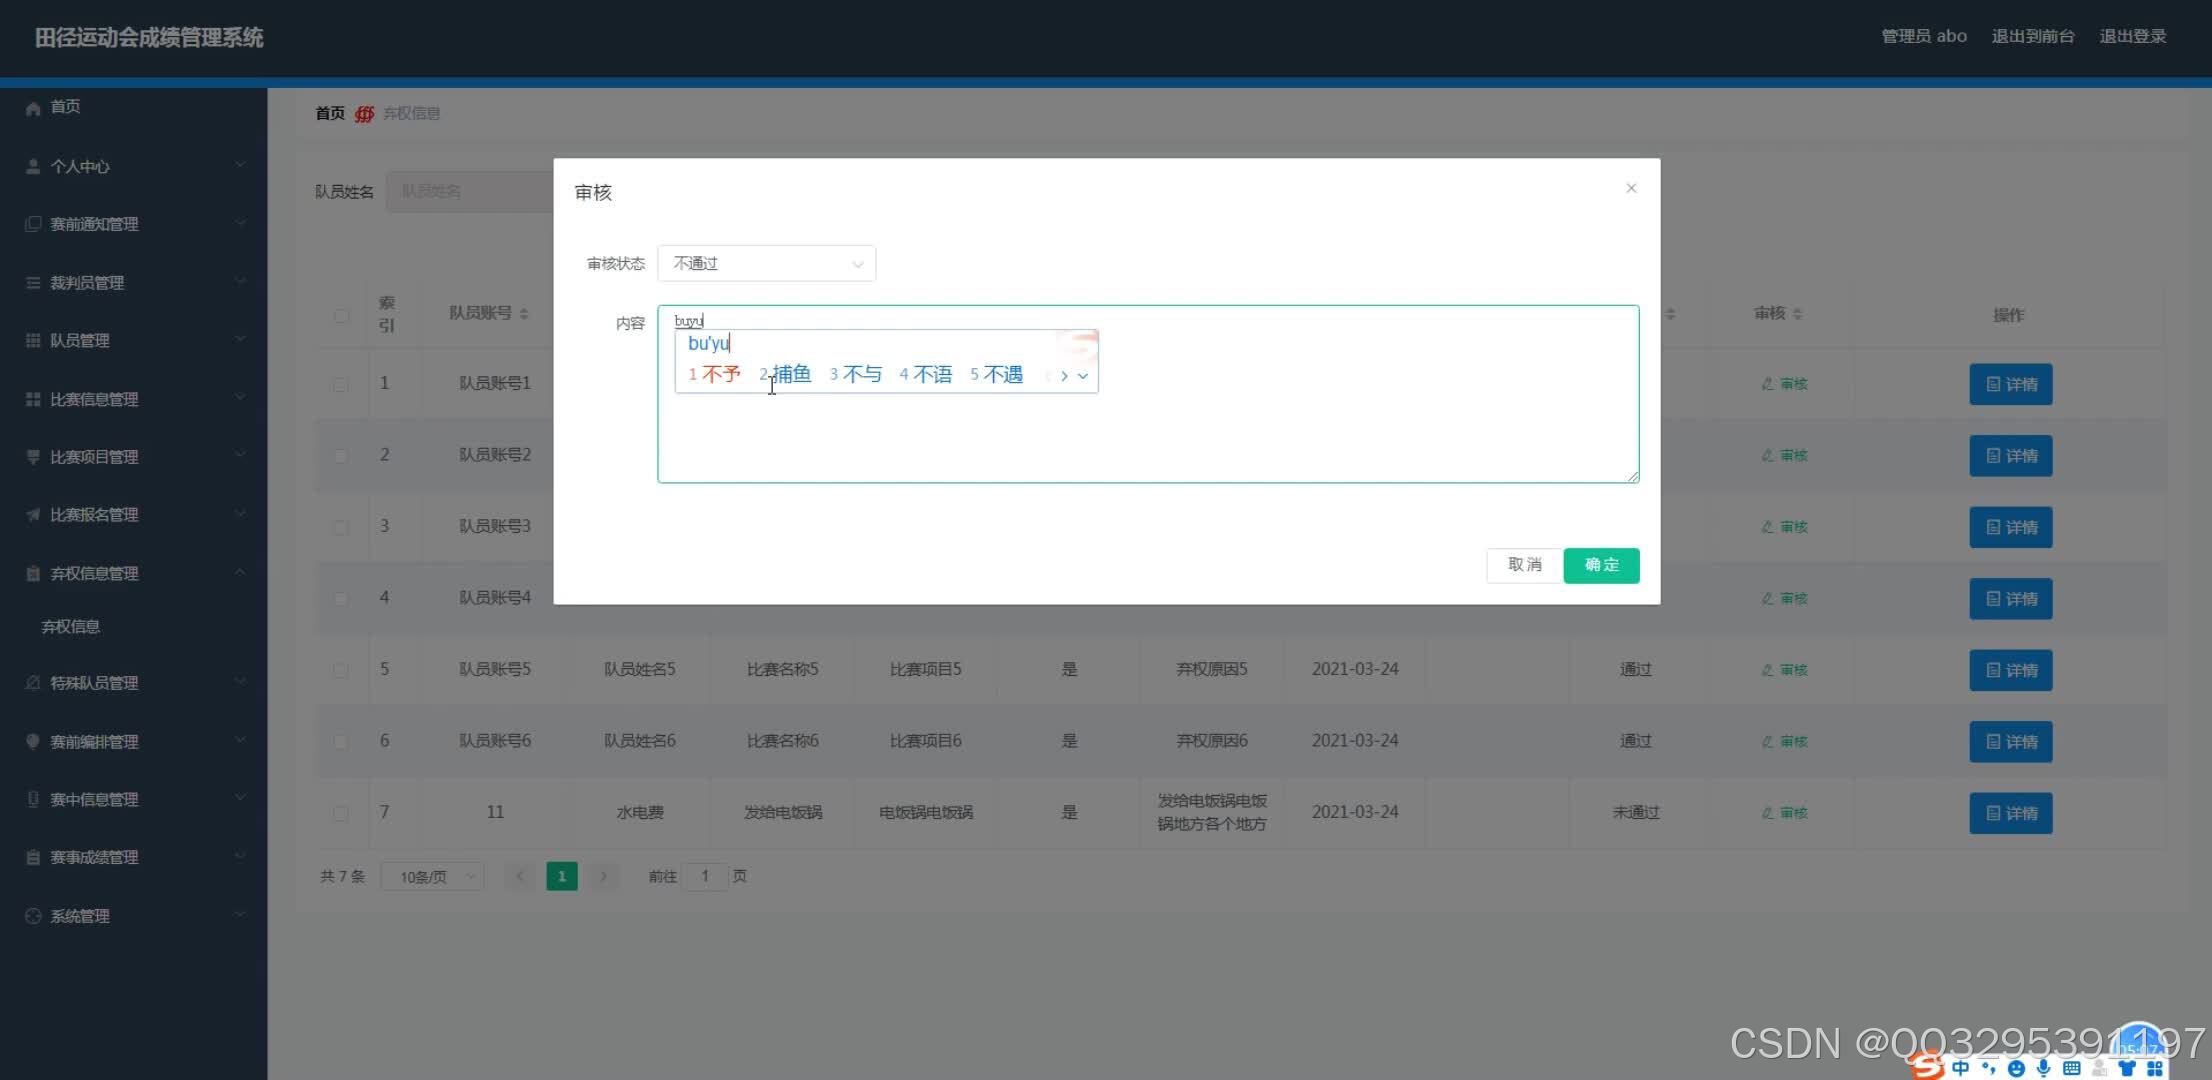Viewport: 2212px width, 1080px height.
Task: Select page 1 in pagination
Action: tap(562, 877)
